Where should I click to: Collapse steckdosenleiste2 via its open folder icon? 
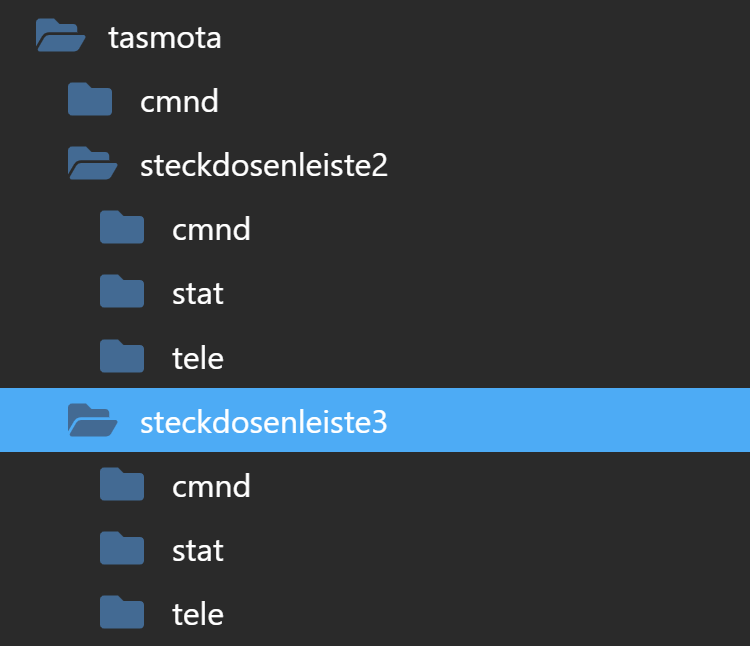(92, 164)
